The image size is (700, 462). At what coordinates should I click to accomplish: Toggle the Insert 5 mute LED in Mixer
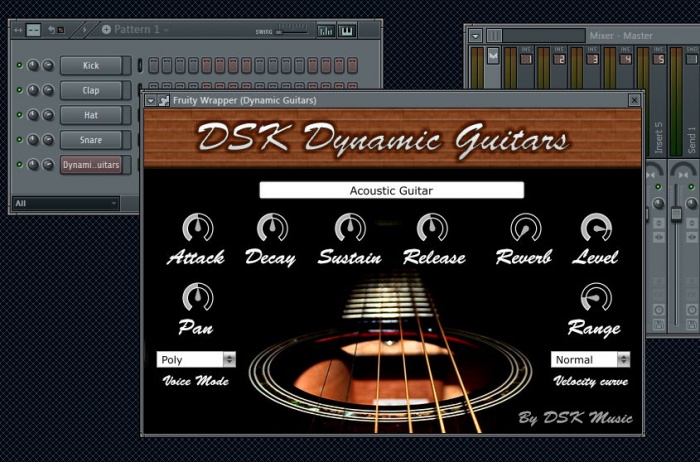(x=658, y=187)
